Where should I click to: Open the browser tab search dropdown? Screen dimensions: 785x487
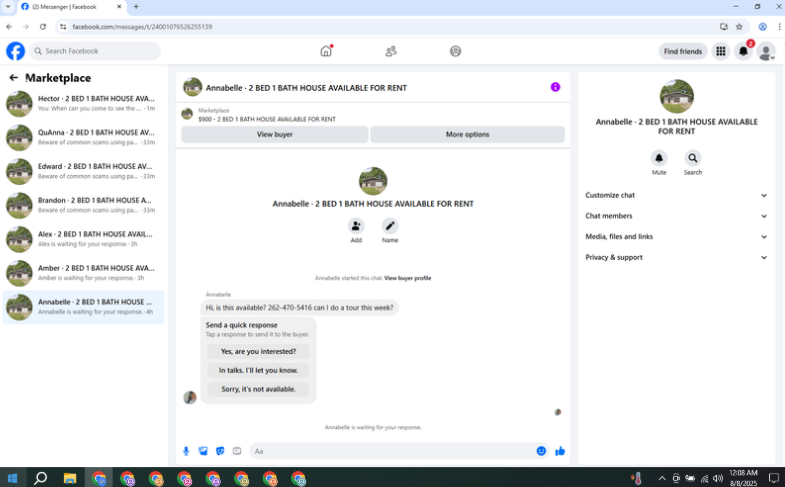point(8,7)
